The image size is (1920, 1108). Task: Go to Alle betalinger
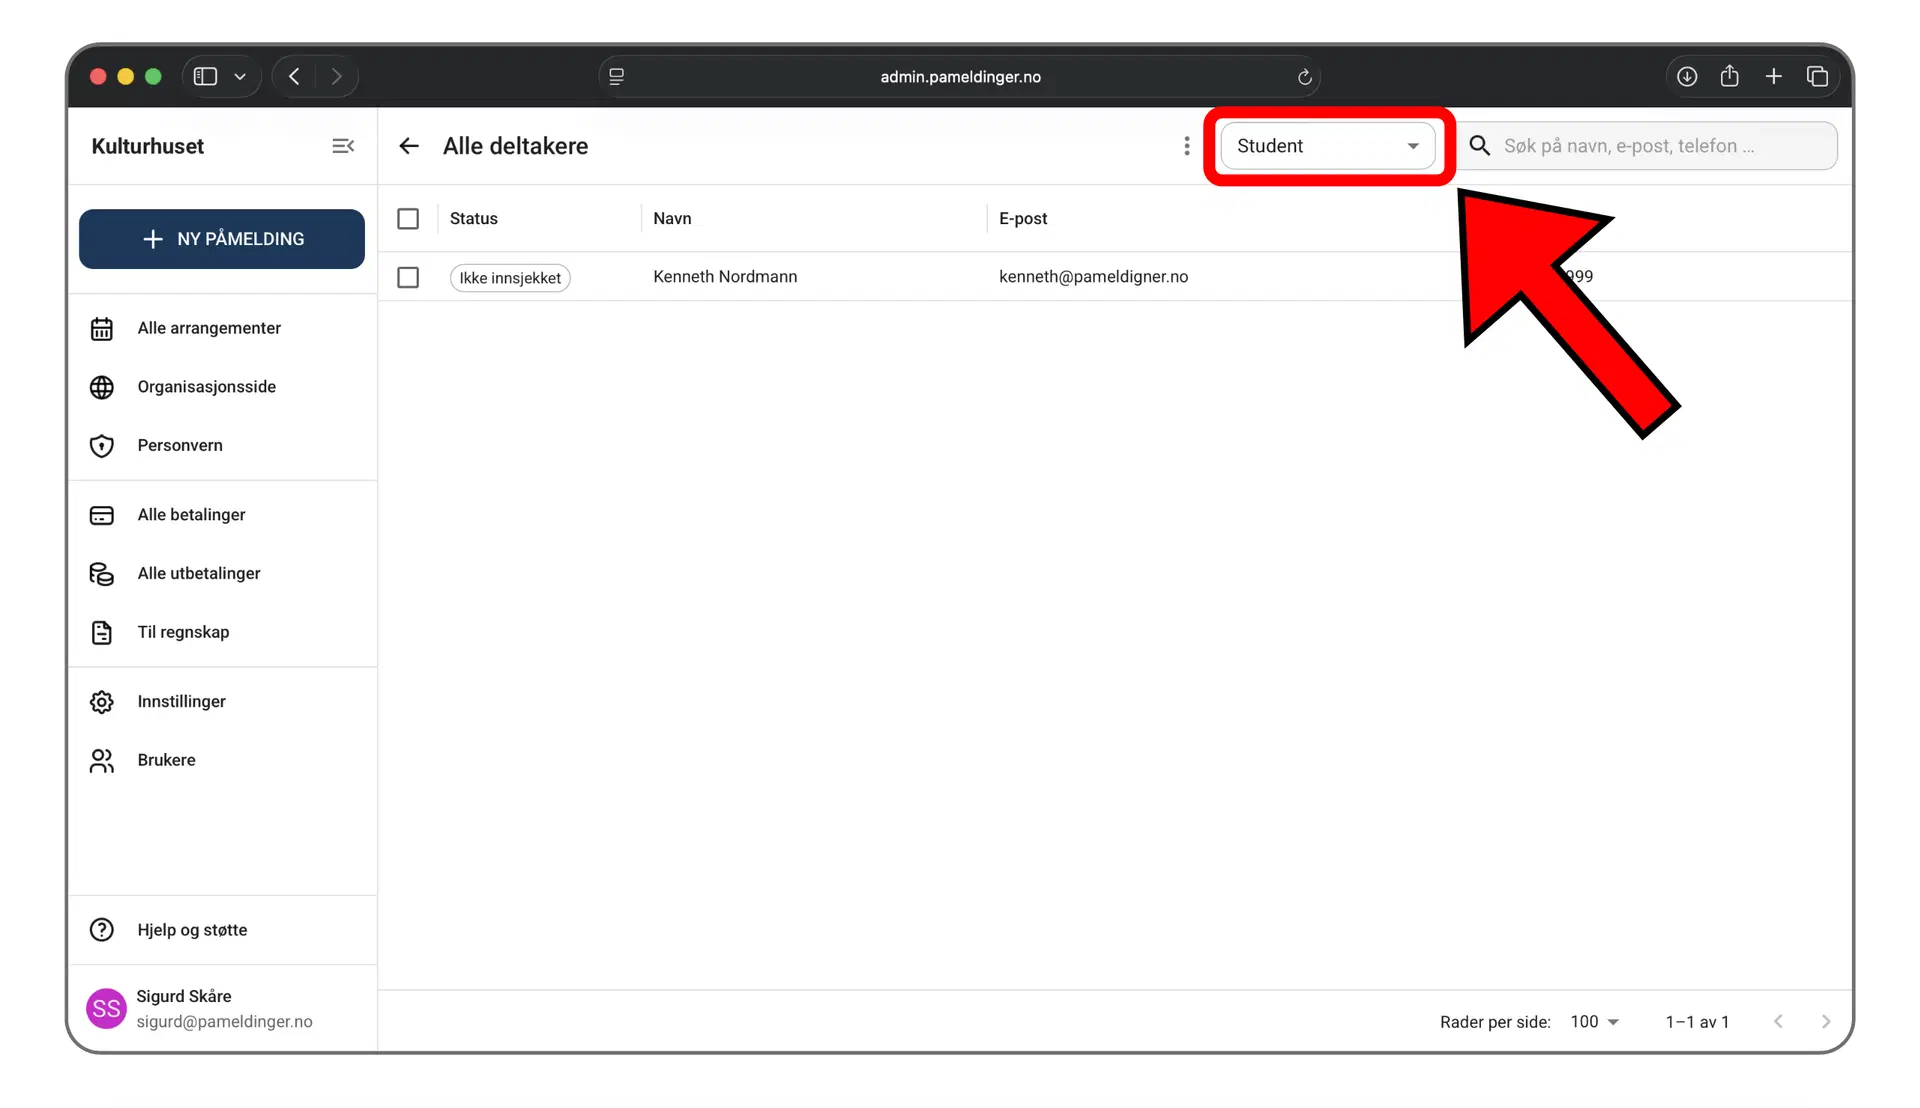click(x=191, y=515)
